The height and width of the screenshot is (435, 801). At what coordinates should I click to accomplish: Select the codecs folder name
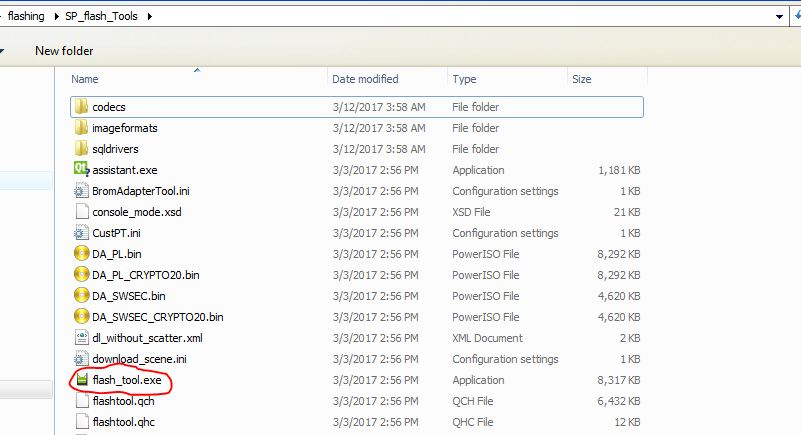pos(109,107)
